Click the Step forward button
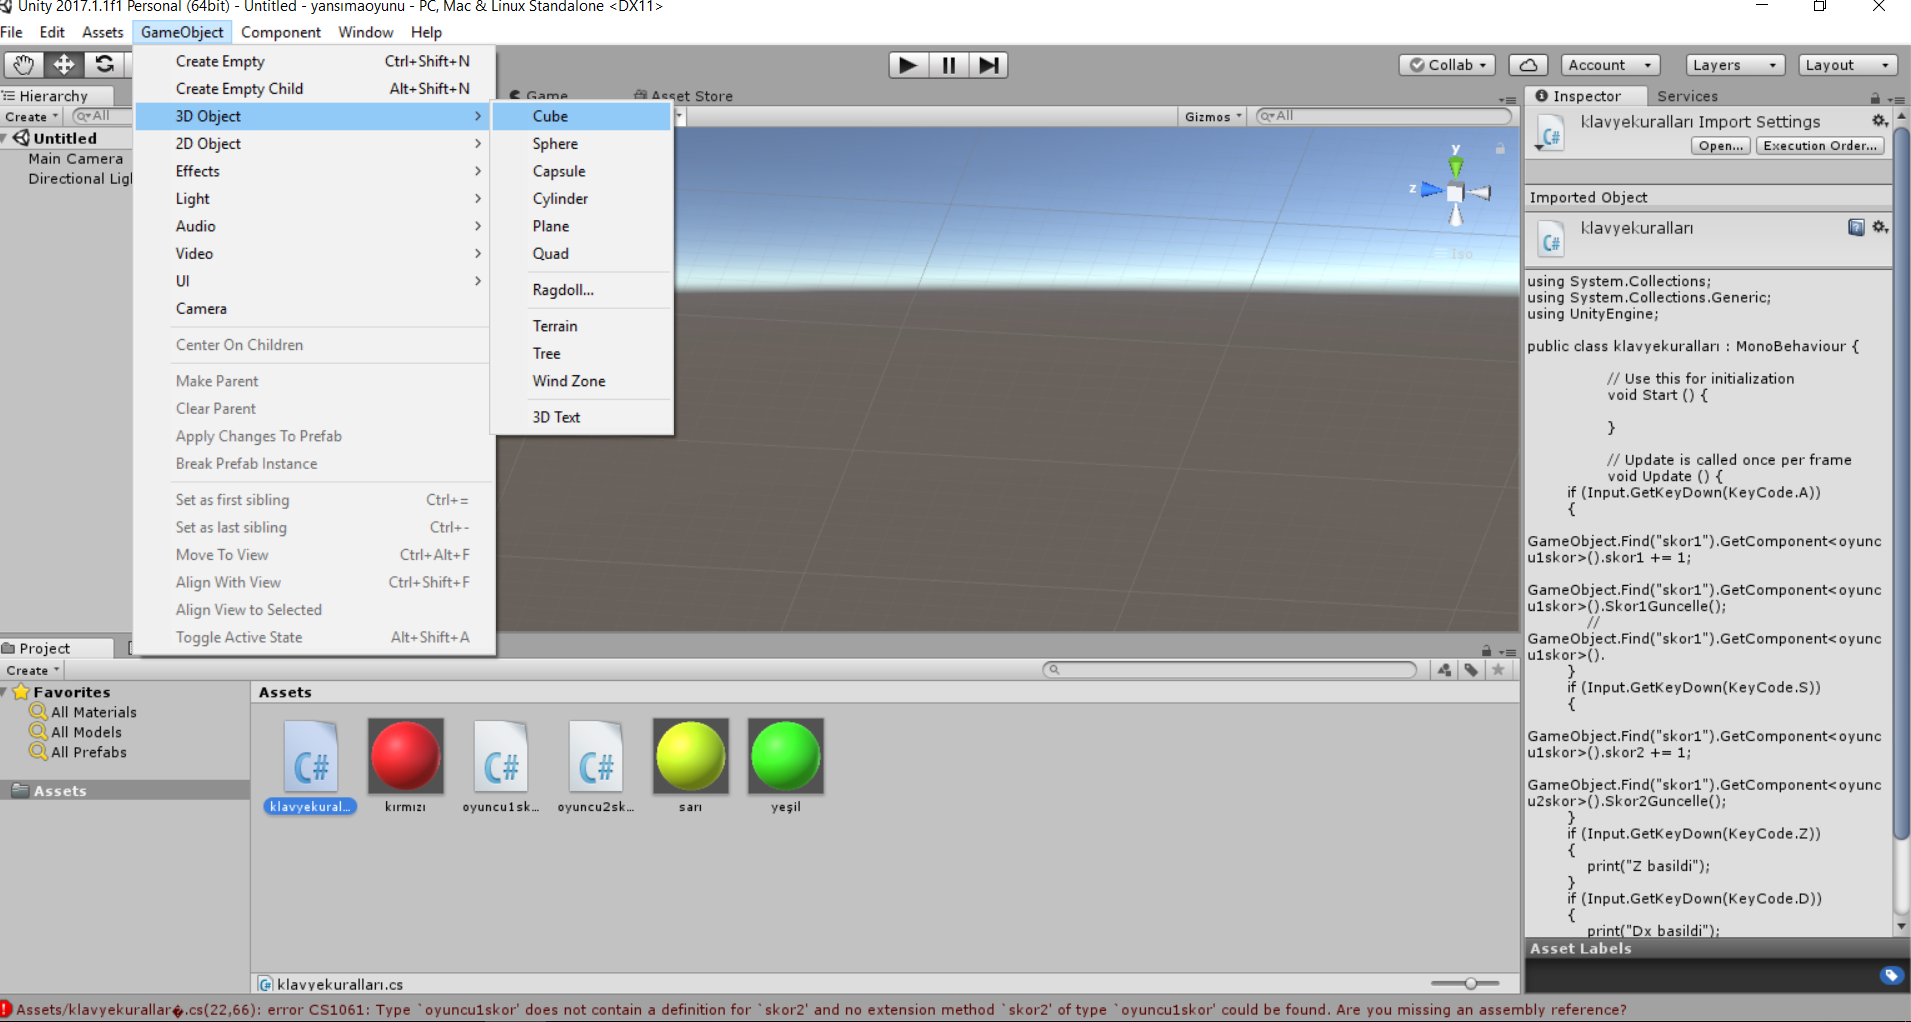1911x1022 pixels. [988, 65]
